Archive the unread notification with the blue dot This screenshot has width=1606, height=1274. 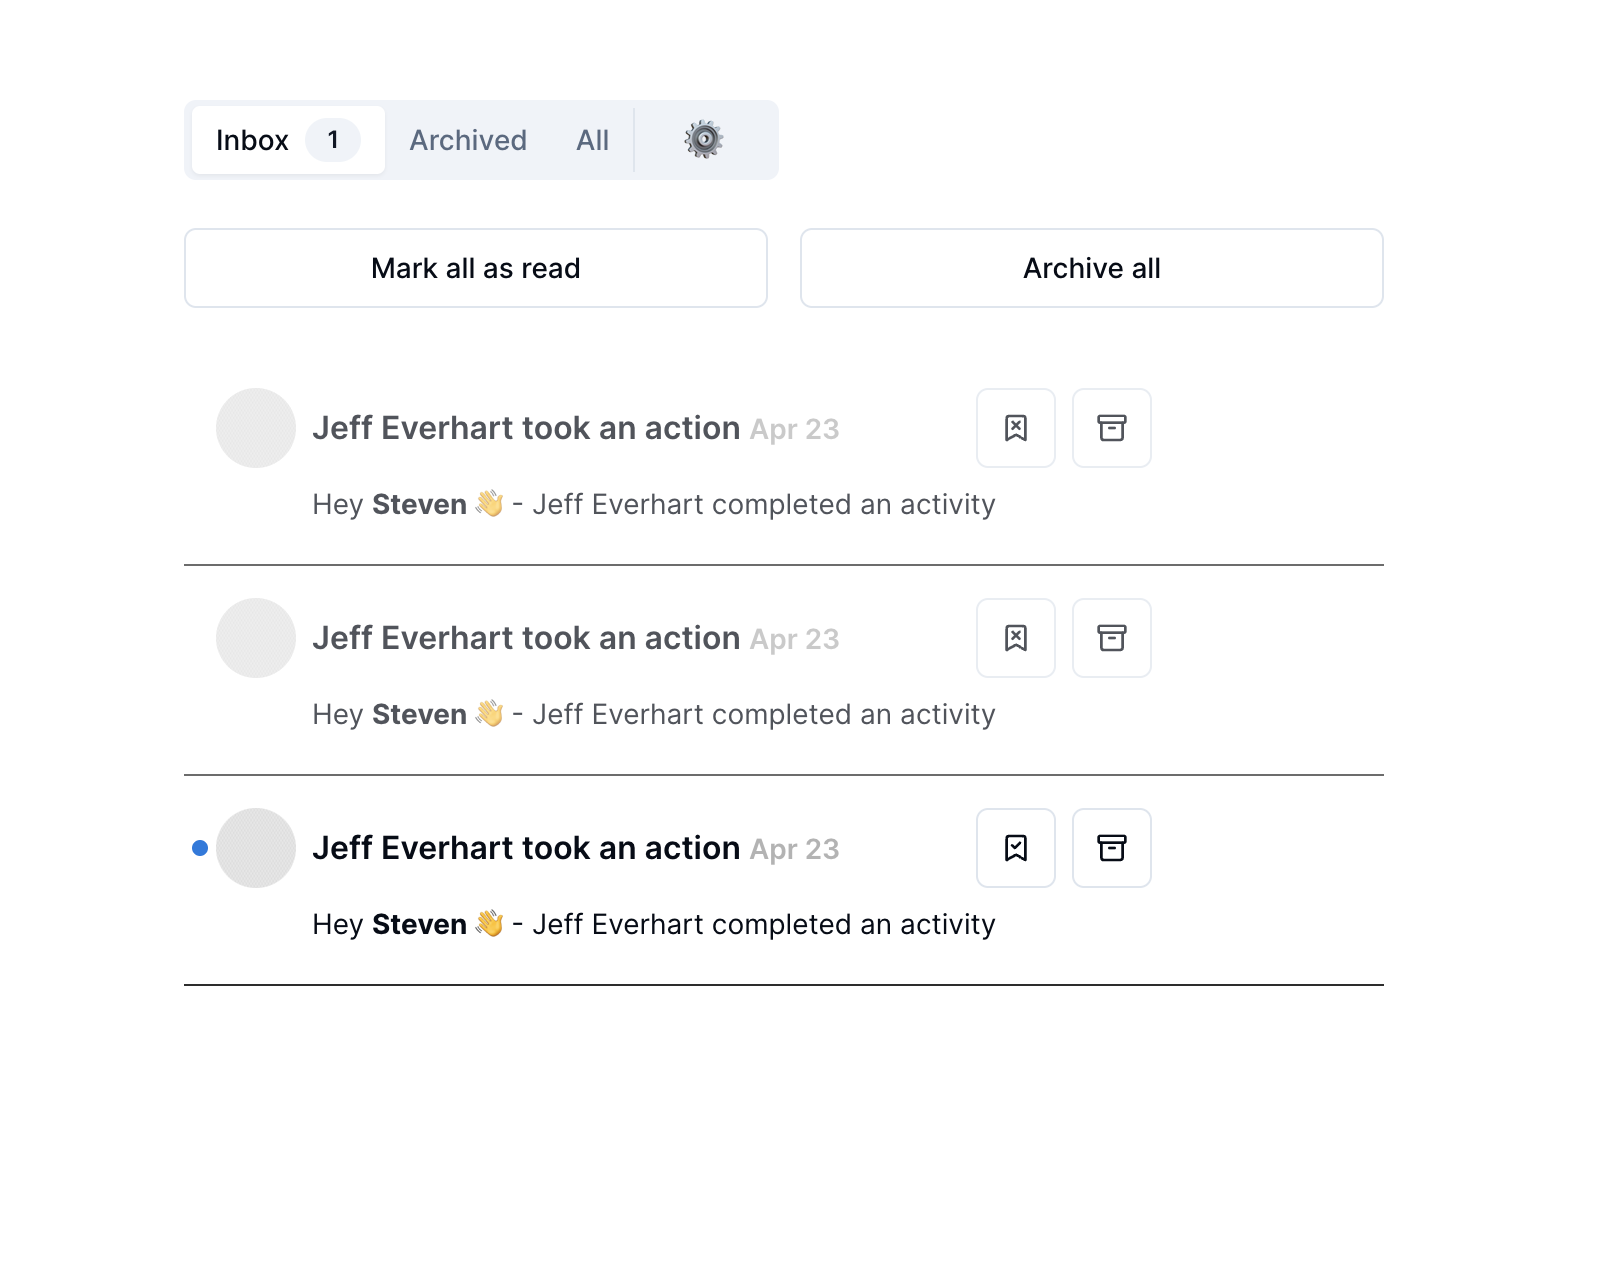1111,848
